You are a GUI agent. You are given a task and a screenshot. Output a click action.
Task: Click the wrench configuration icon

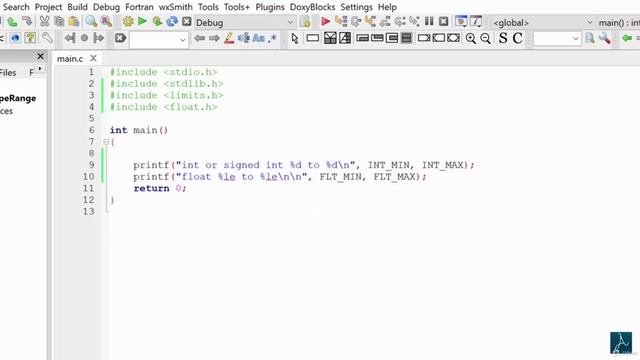tap(47, 38)
